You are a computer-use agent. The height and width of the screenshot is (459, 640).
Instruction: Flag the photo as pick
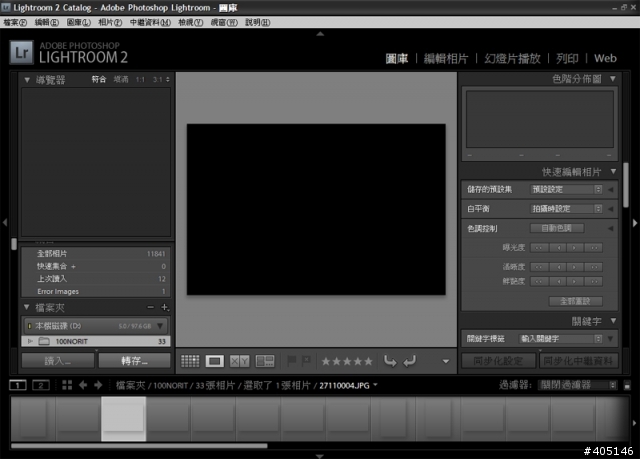(x=291, y=361)
